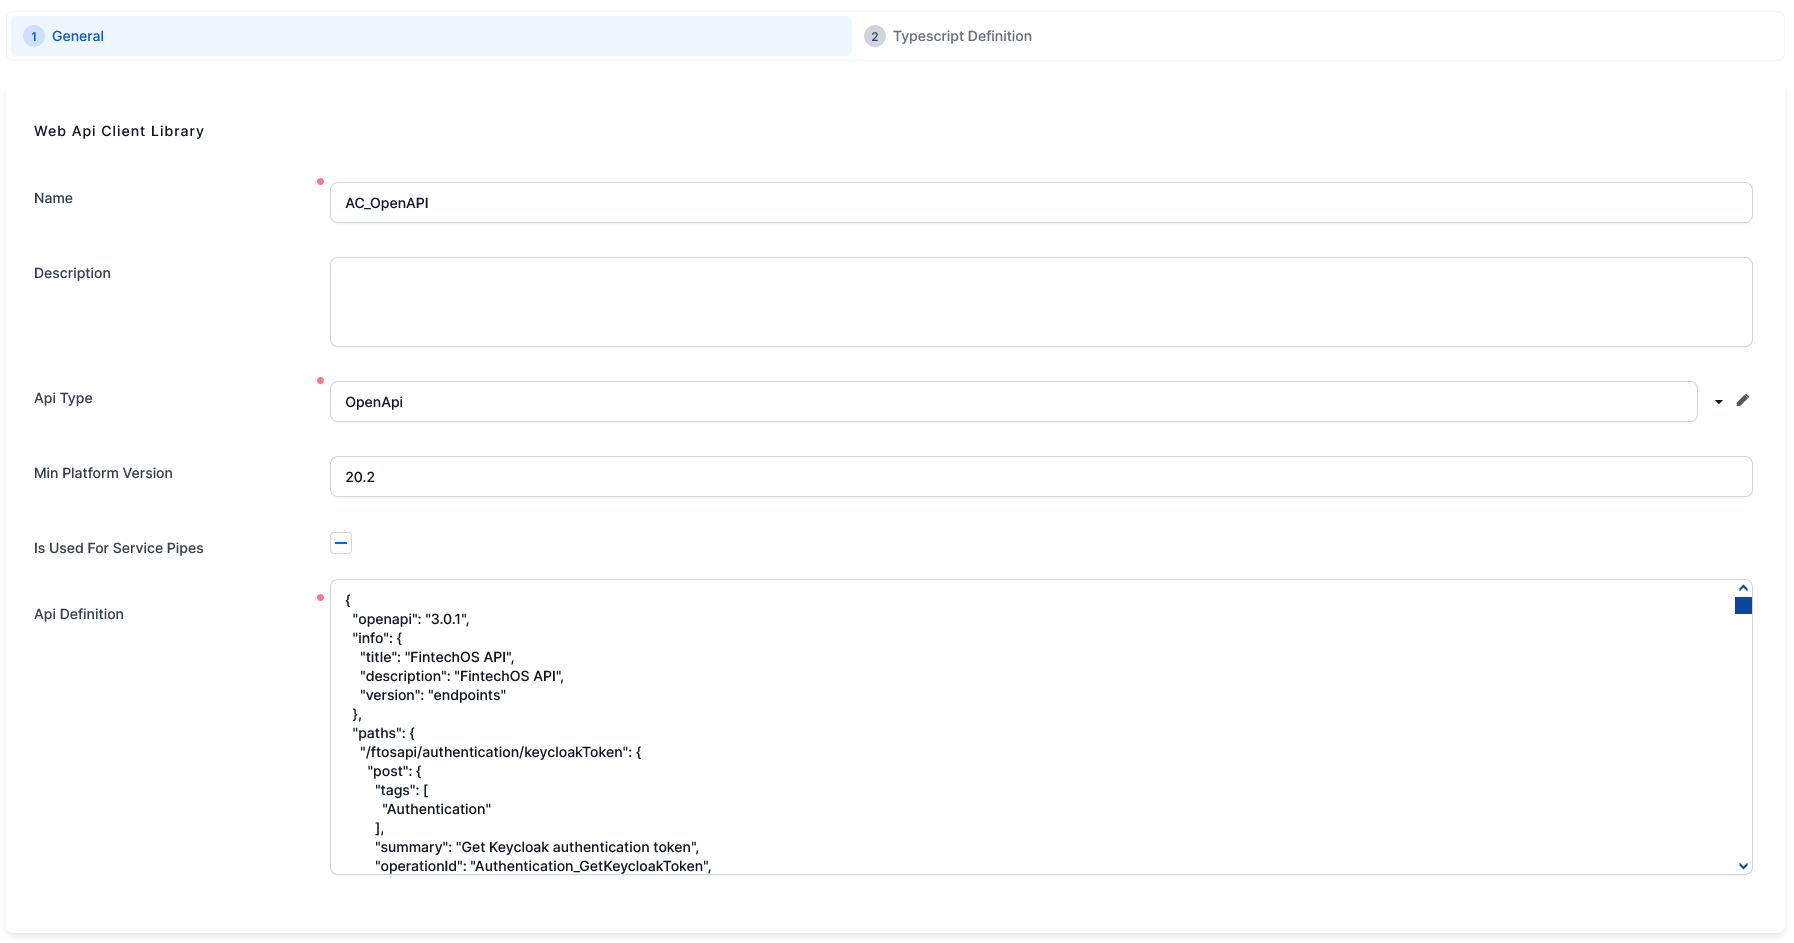Select the step 2 circle beside Typescript Definition
The width and height of the screenshot is (1794, 943).
pos(874,35)
